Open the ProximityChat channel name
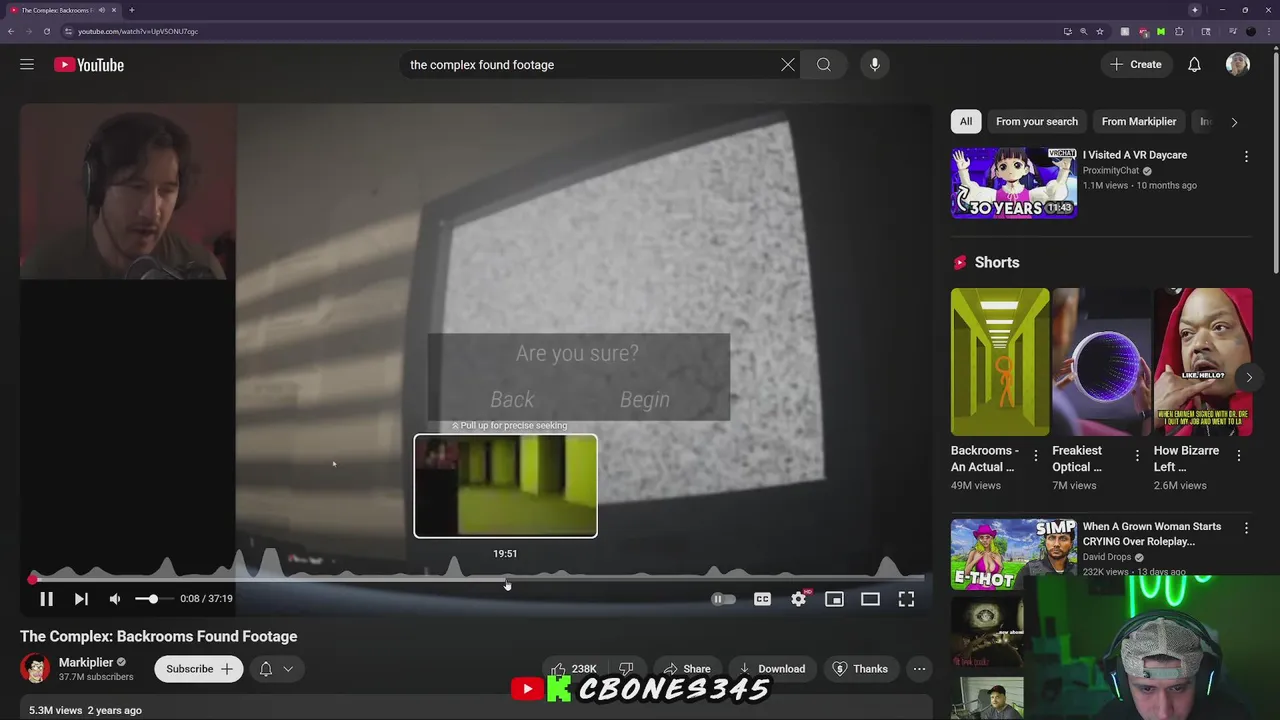The width and height of the screenshot is (1280, 720). tap(1111, 171)
